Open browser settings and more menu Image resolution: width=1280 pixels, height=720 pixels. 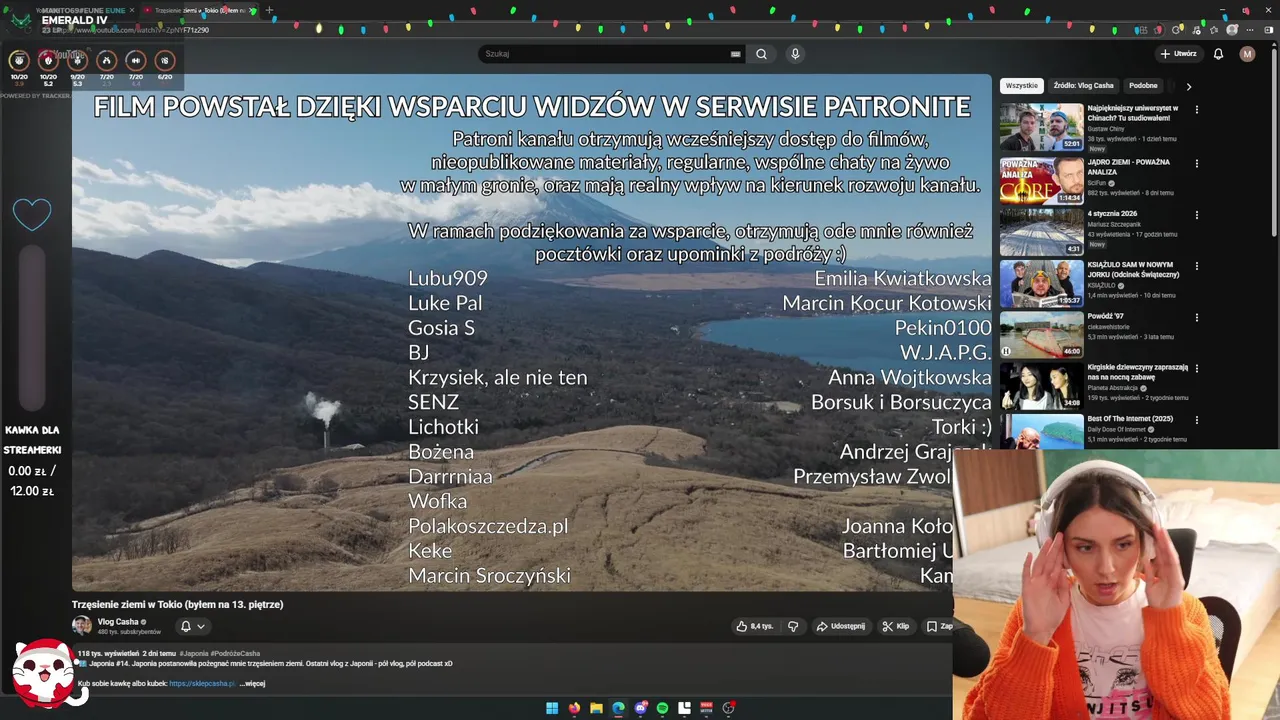pyautogui.click(x=1250, y=30)
